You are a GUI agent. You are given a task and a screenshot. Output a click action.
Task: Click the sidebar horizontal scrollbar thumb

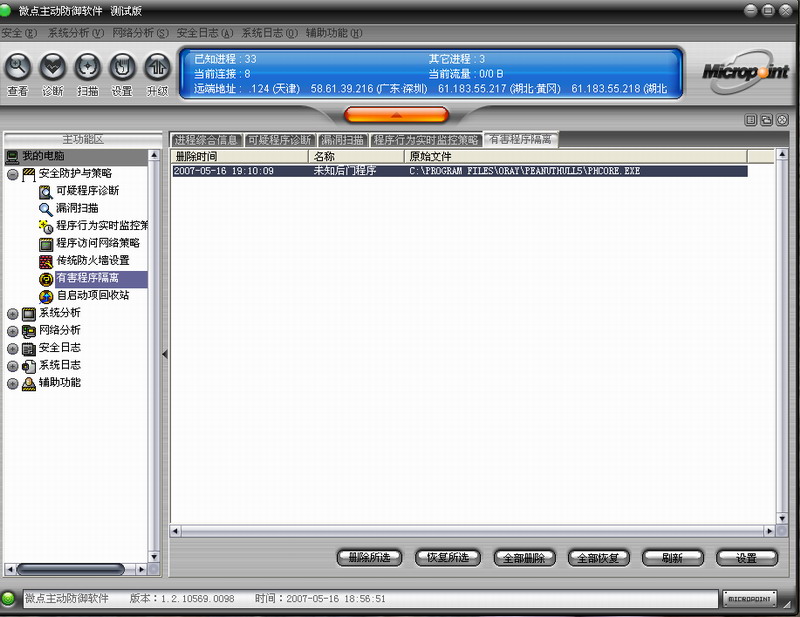click(x=71, y=569)
